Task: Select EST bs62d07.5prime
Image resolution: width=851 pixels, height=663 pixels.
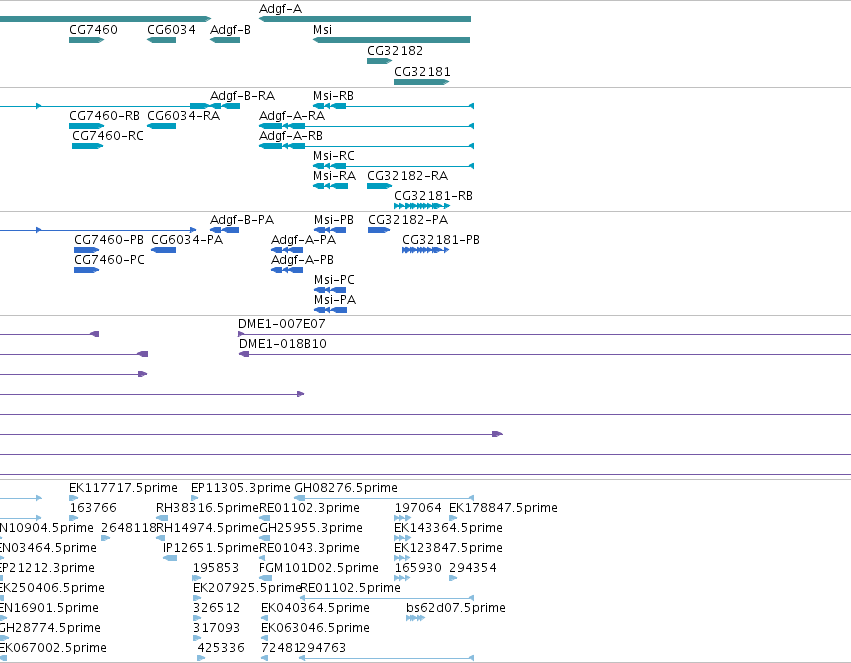Action: [x=415, y=619]
